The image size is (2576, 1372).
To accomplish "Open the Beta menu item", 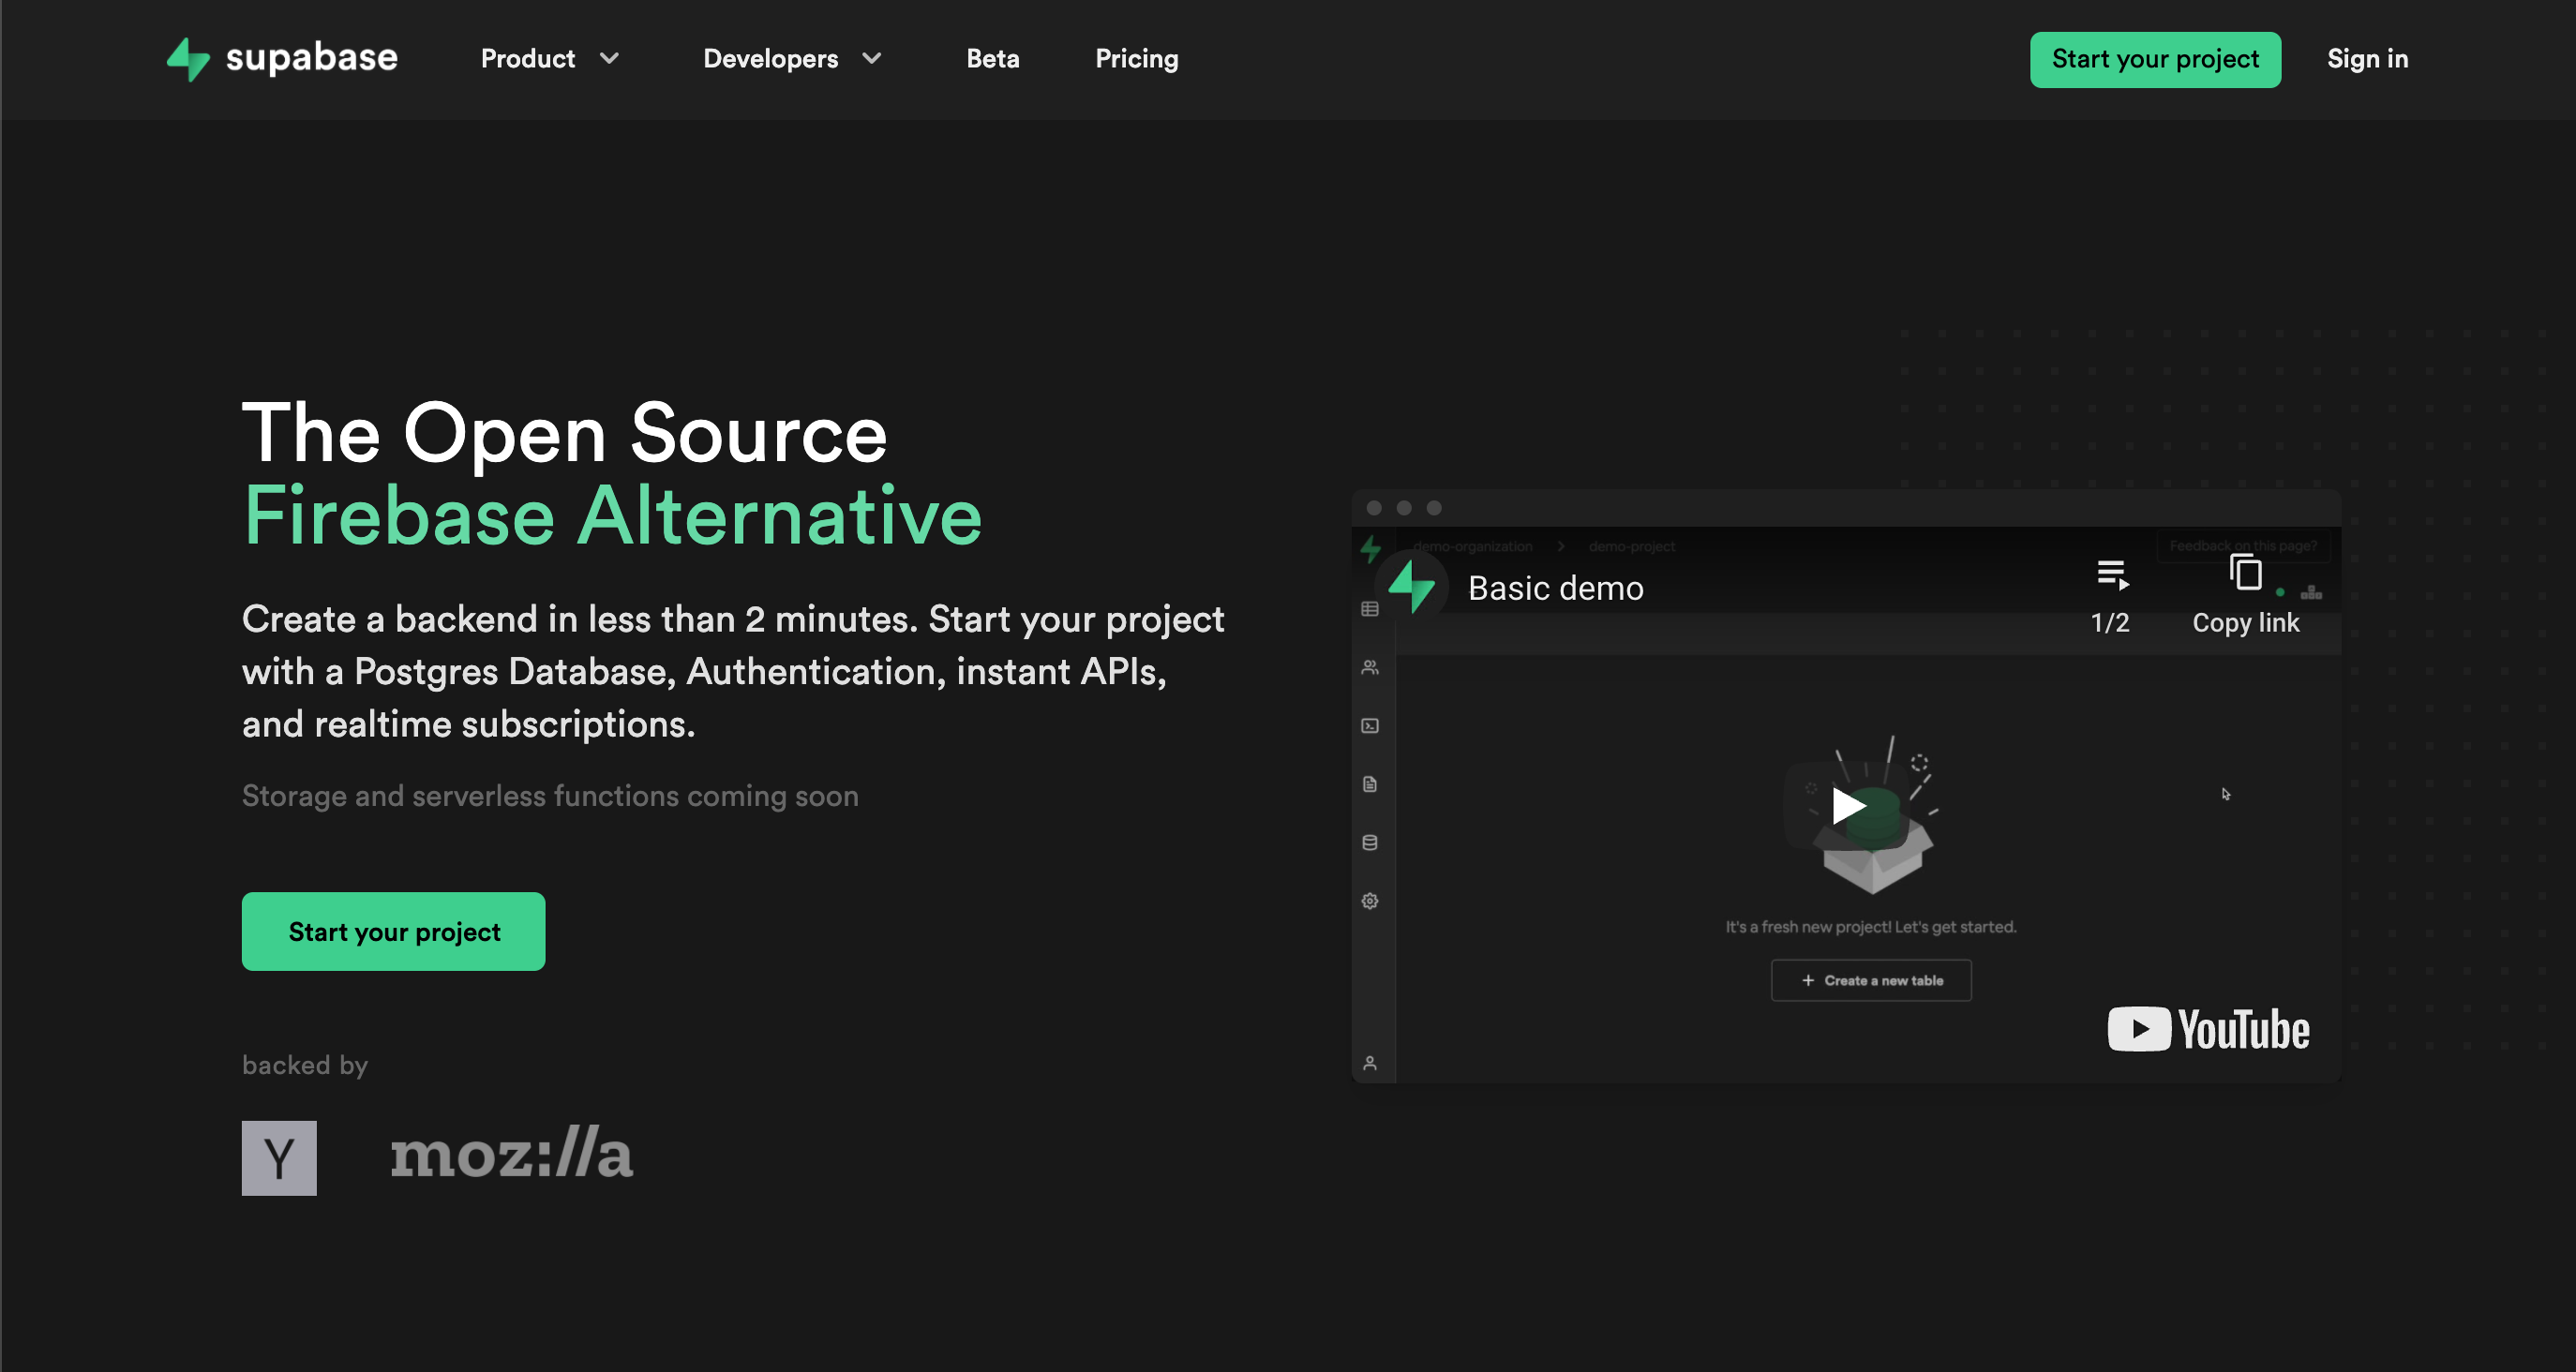I will [x=992, y=59].
